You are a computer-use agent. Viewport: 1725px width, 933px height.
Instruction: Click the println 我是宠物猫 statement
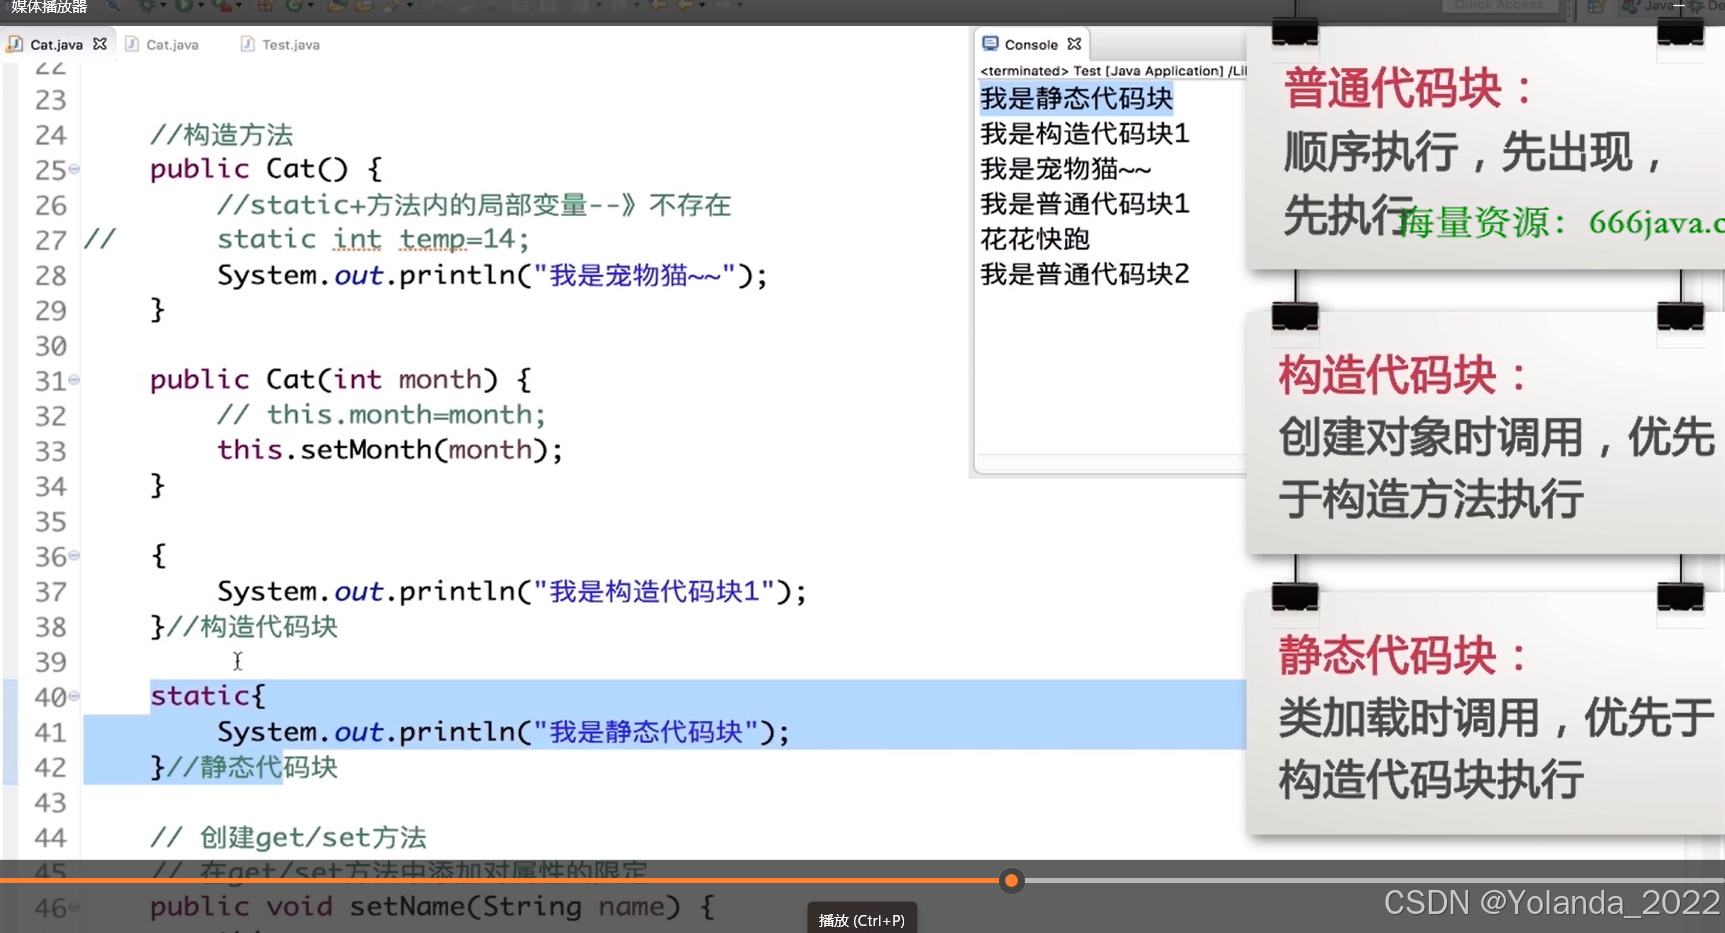(x=492, y=274)
